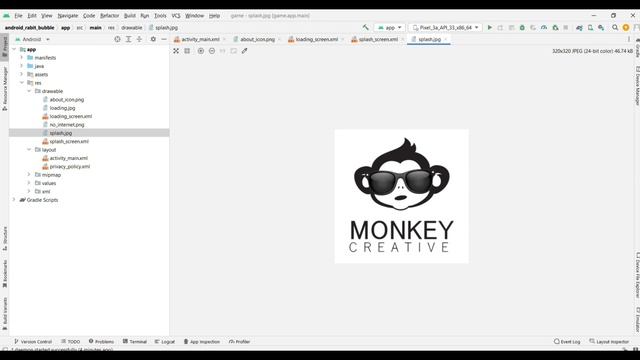
Task: Show the grid in image viewer
Action: point(187,51)
